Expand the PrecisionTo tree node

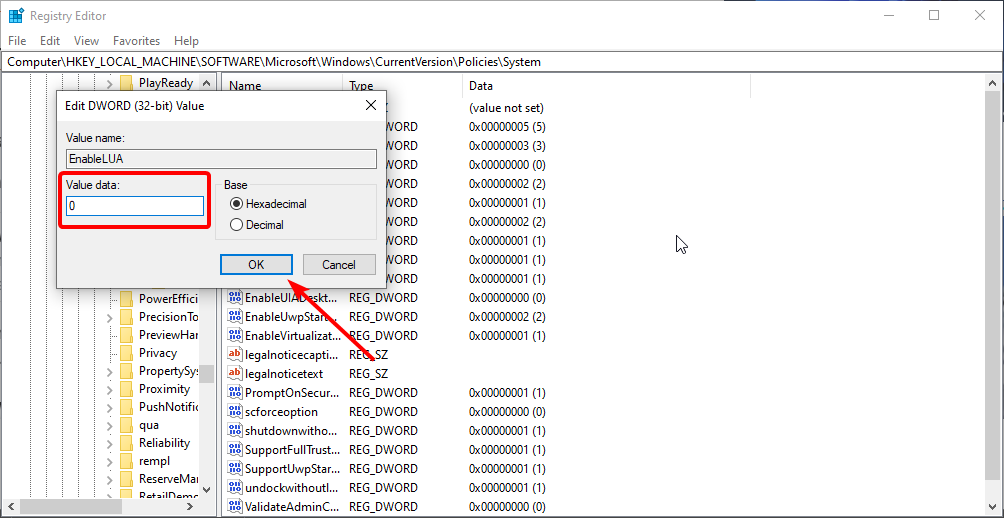tap(109, 318)
